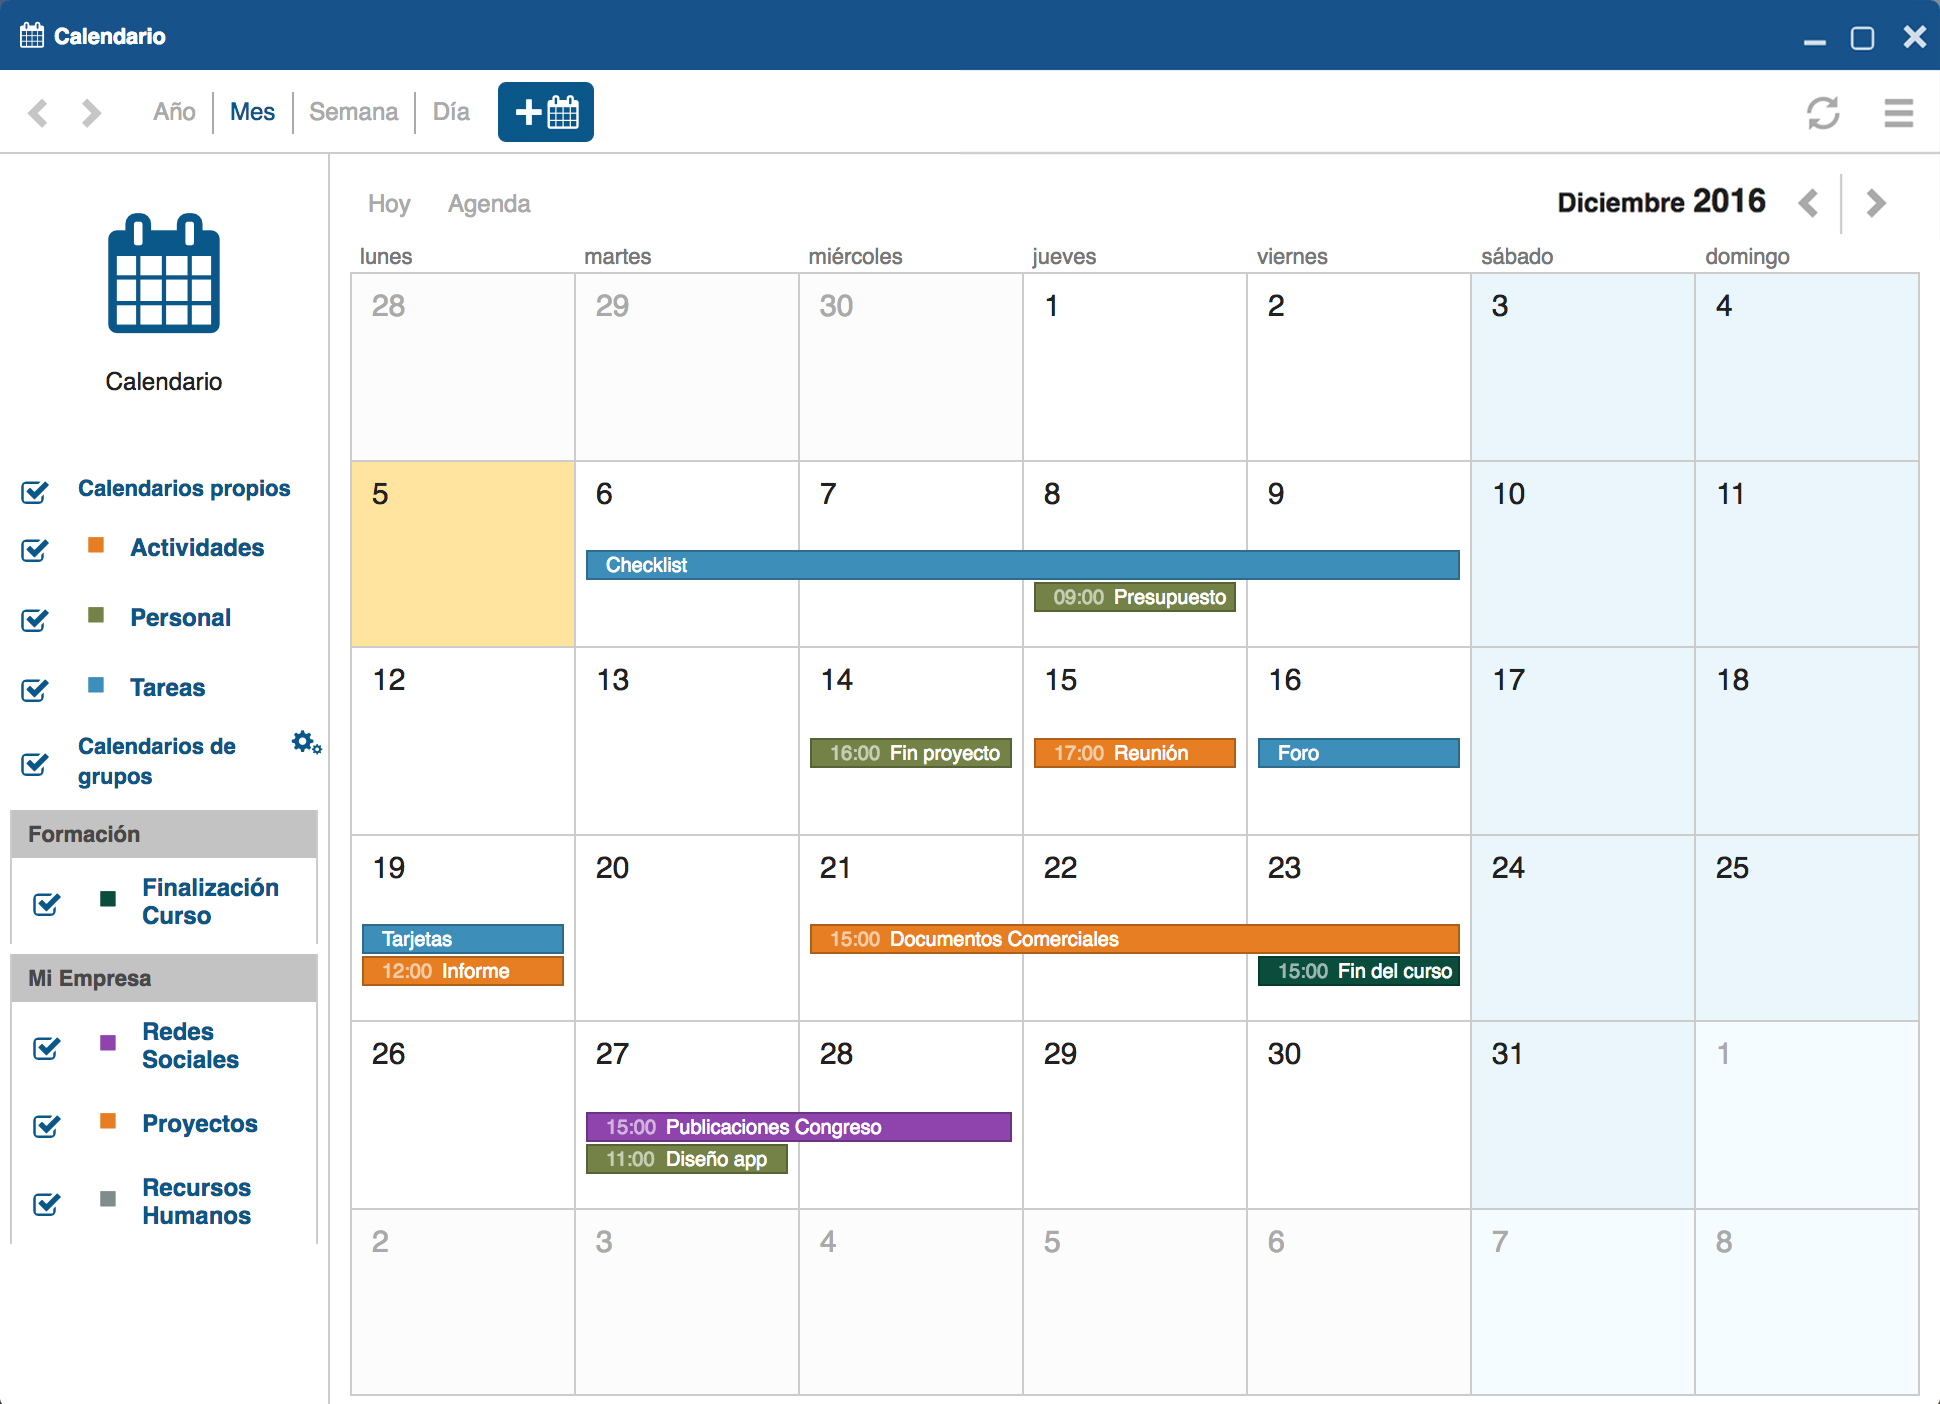Screen dimensions: 1940x1404
Task: Open the Tarjetas event
Action: tap(462, 939)
